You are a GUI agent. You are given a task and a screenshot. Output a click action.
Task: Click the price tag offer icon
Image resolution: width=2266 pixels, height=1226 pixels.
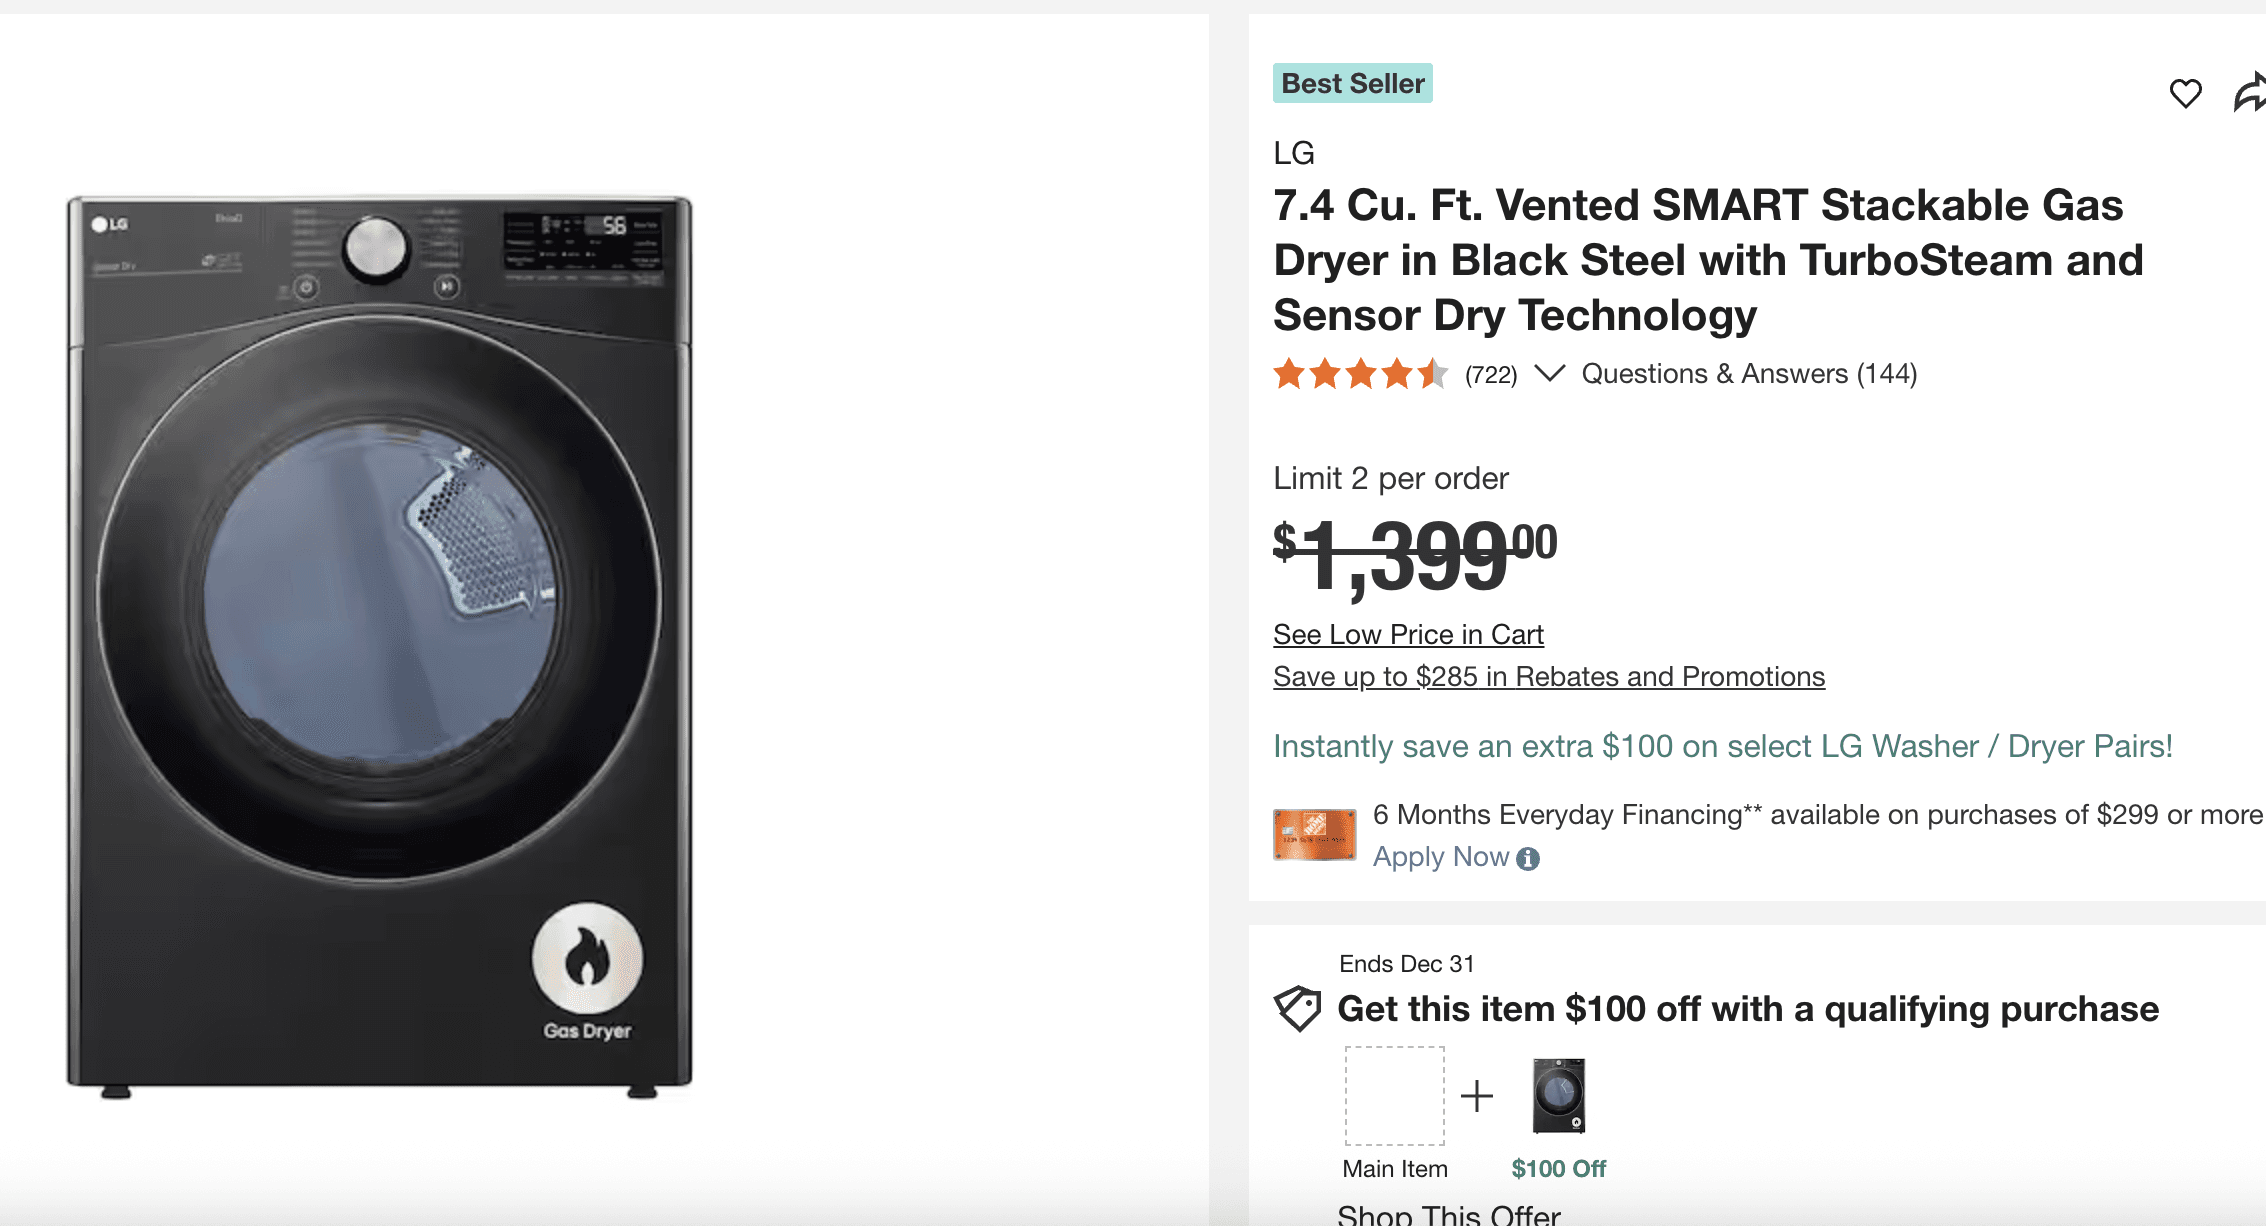[x=1297, y=1010]
